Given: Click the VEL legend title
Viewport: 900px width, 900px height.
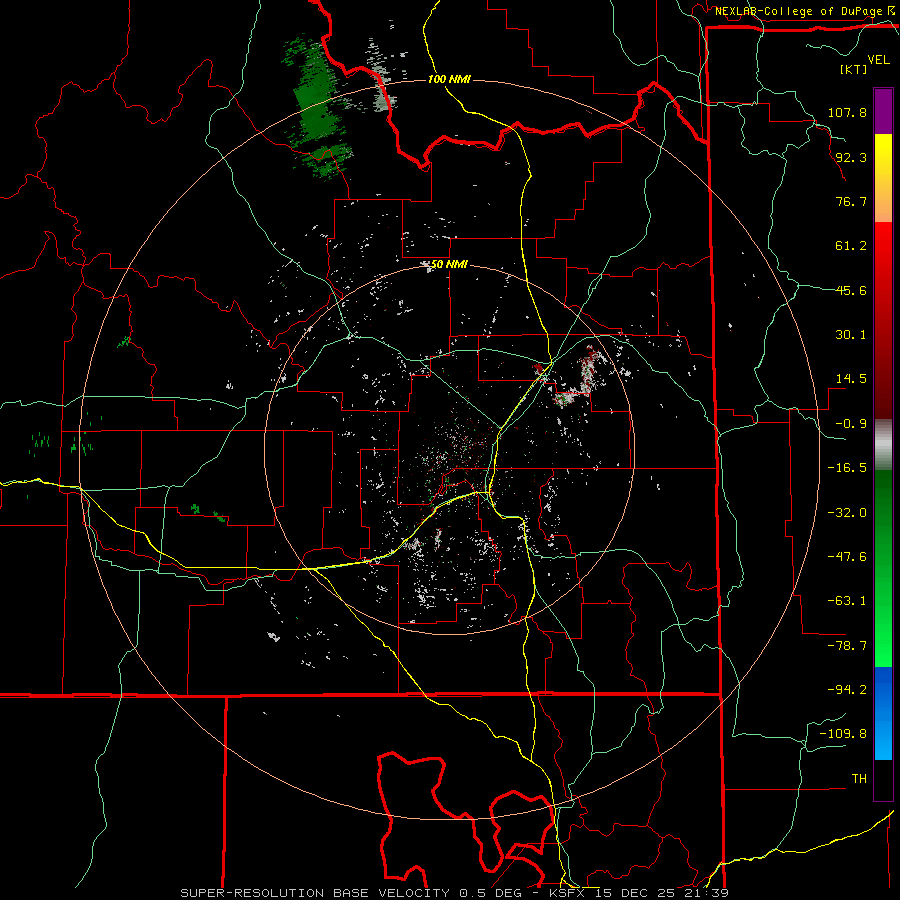Looking at the screenshot, I should tap(878, 60).
